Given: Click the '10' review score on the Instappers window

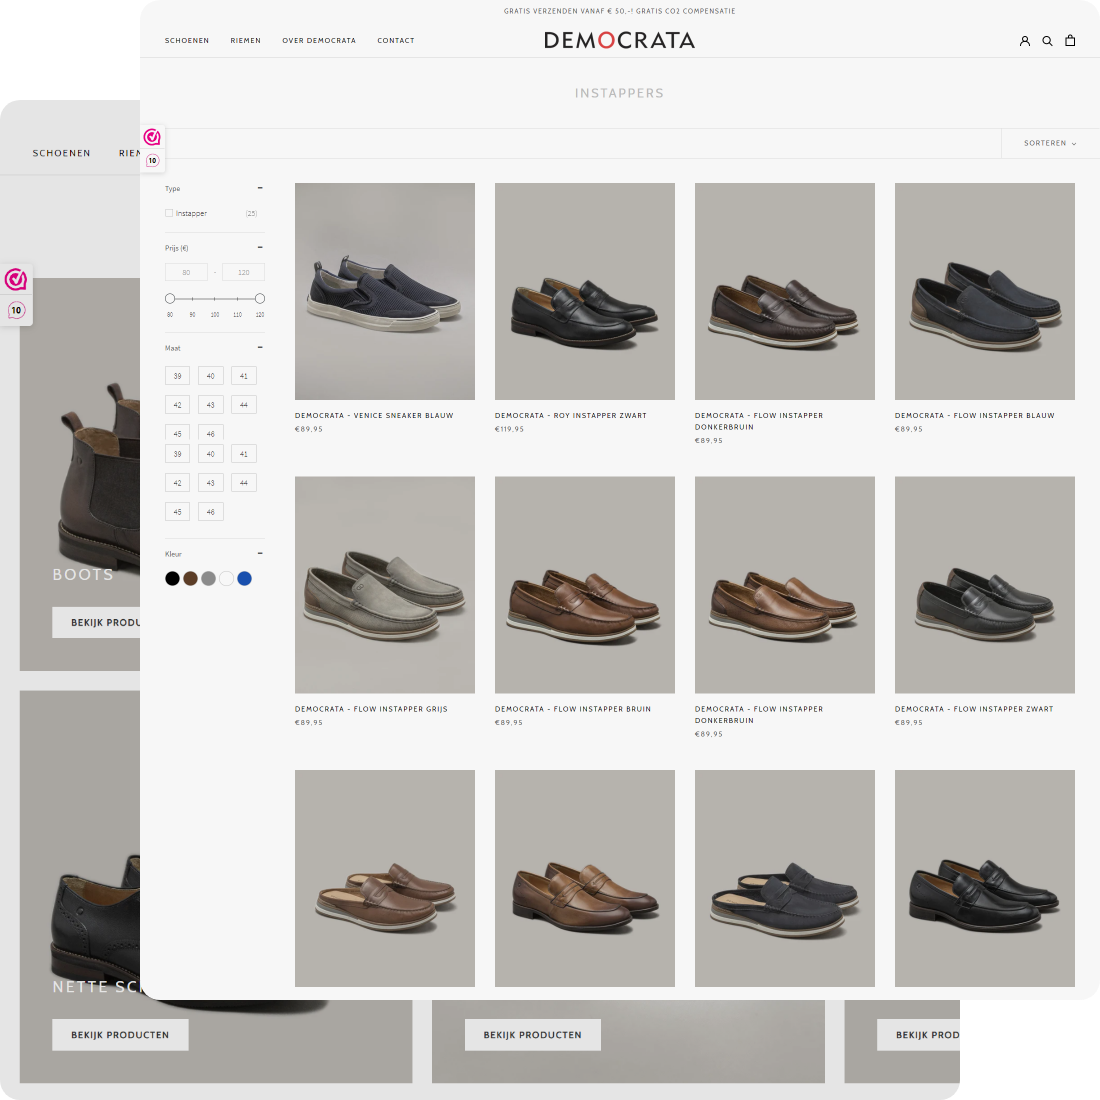Looking at the screenshot, I should point(152,161).
